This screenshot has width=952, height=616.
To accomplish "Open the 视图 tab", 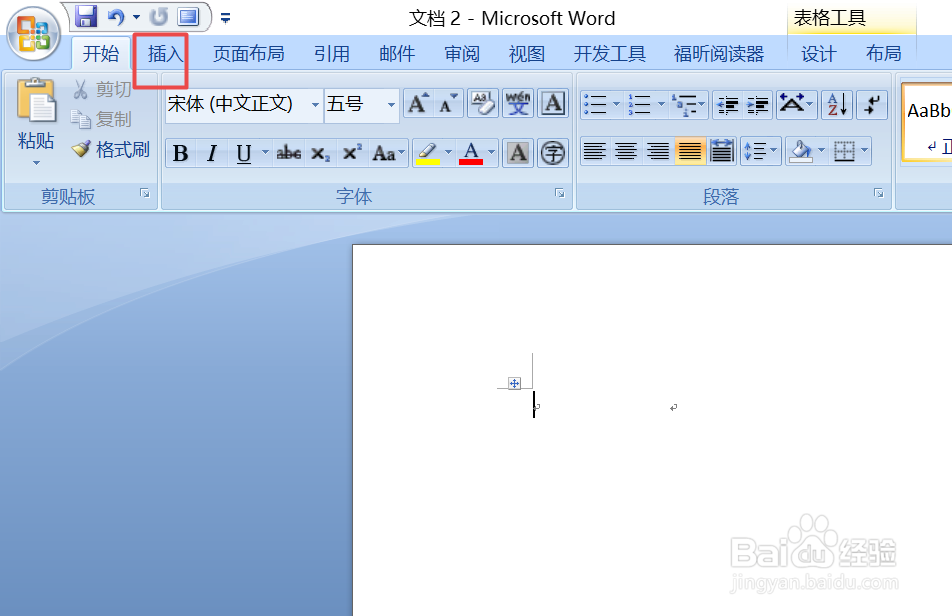I will 527,53.
